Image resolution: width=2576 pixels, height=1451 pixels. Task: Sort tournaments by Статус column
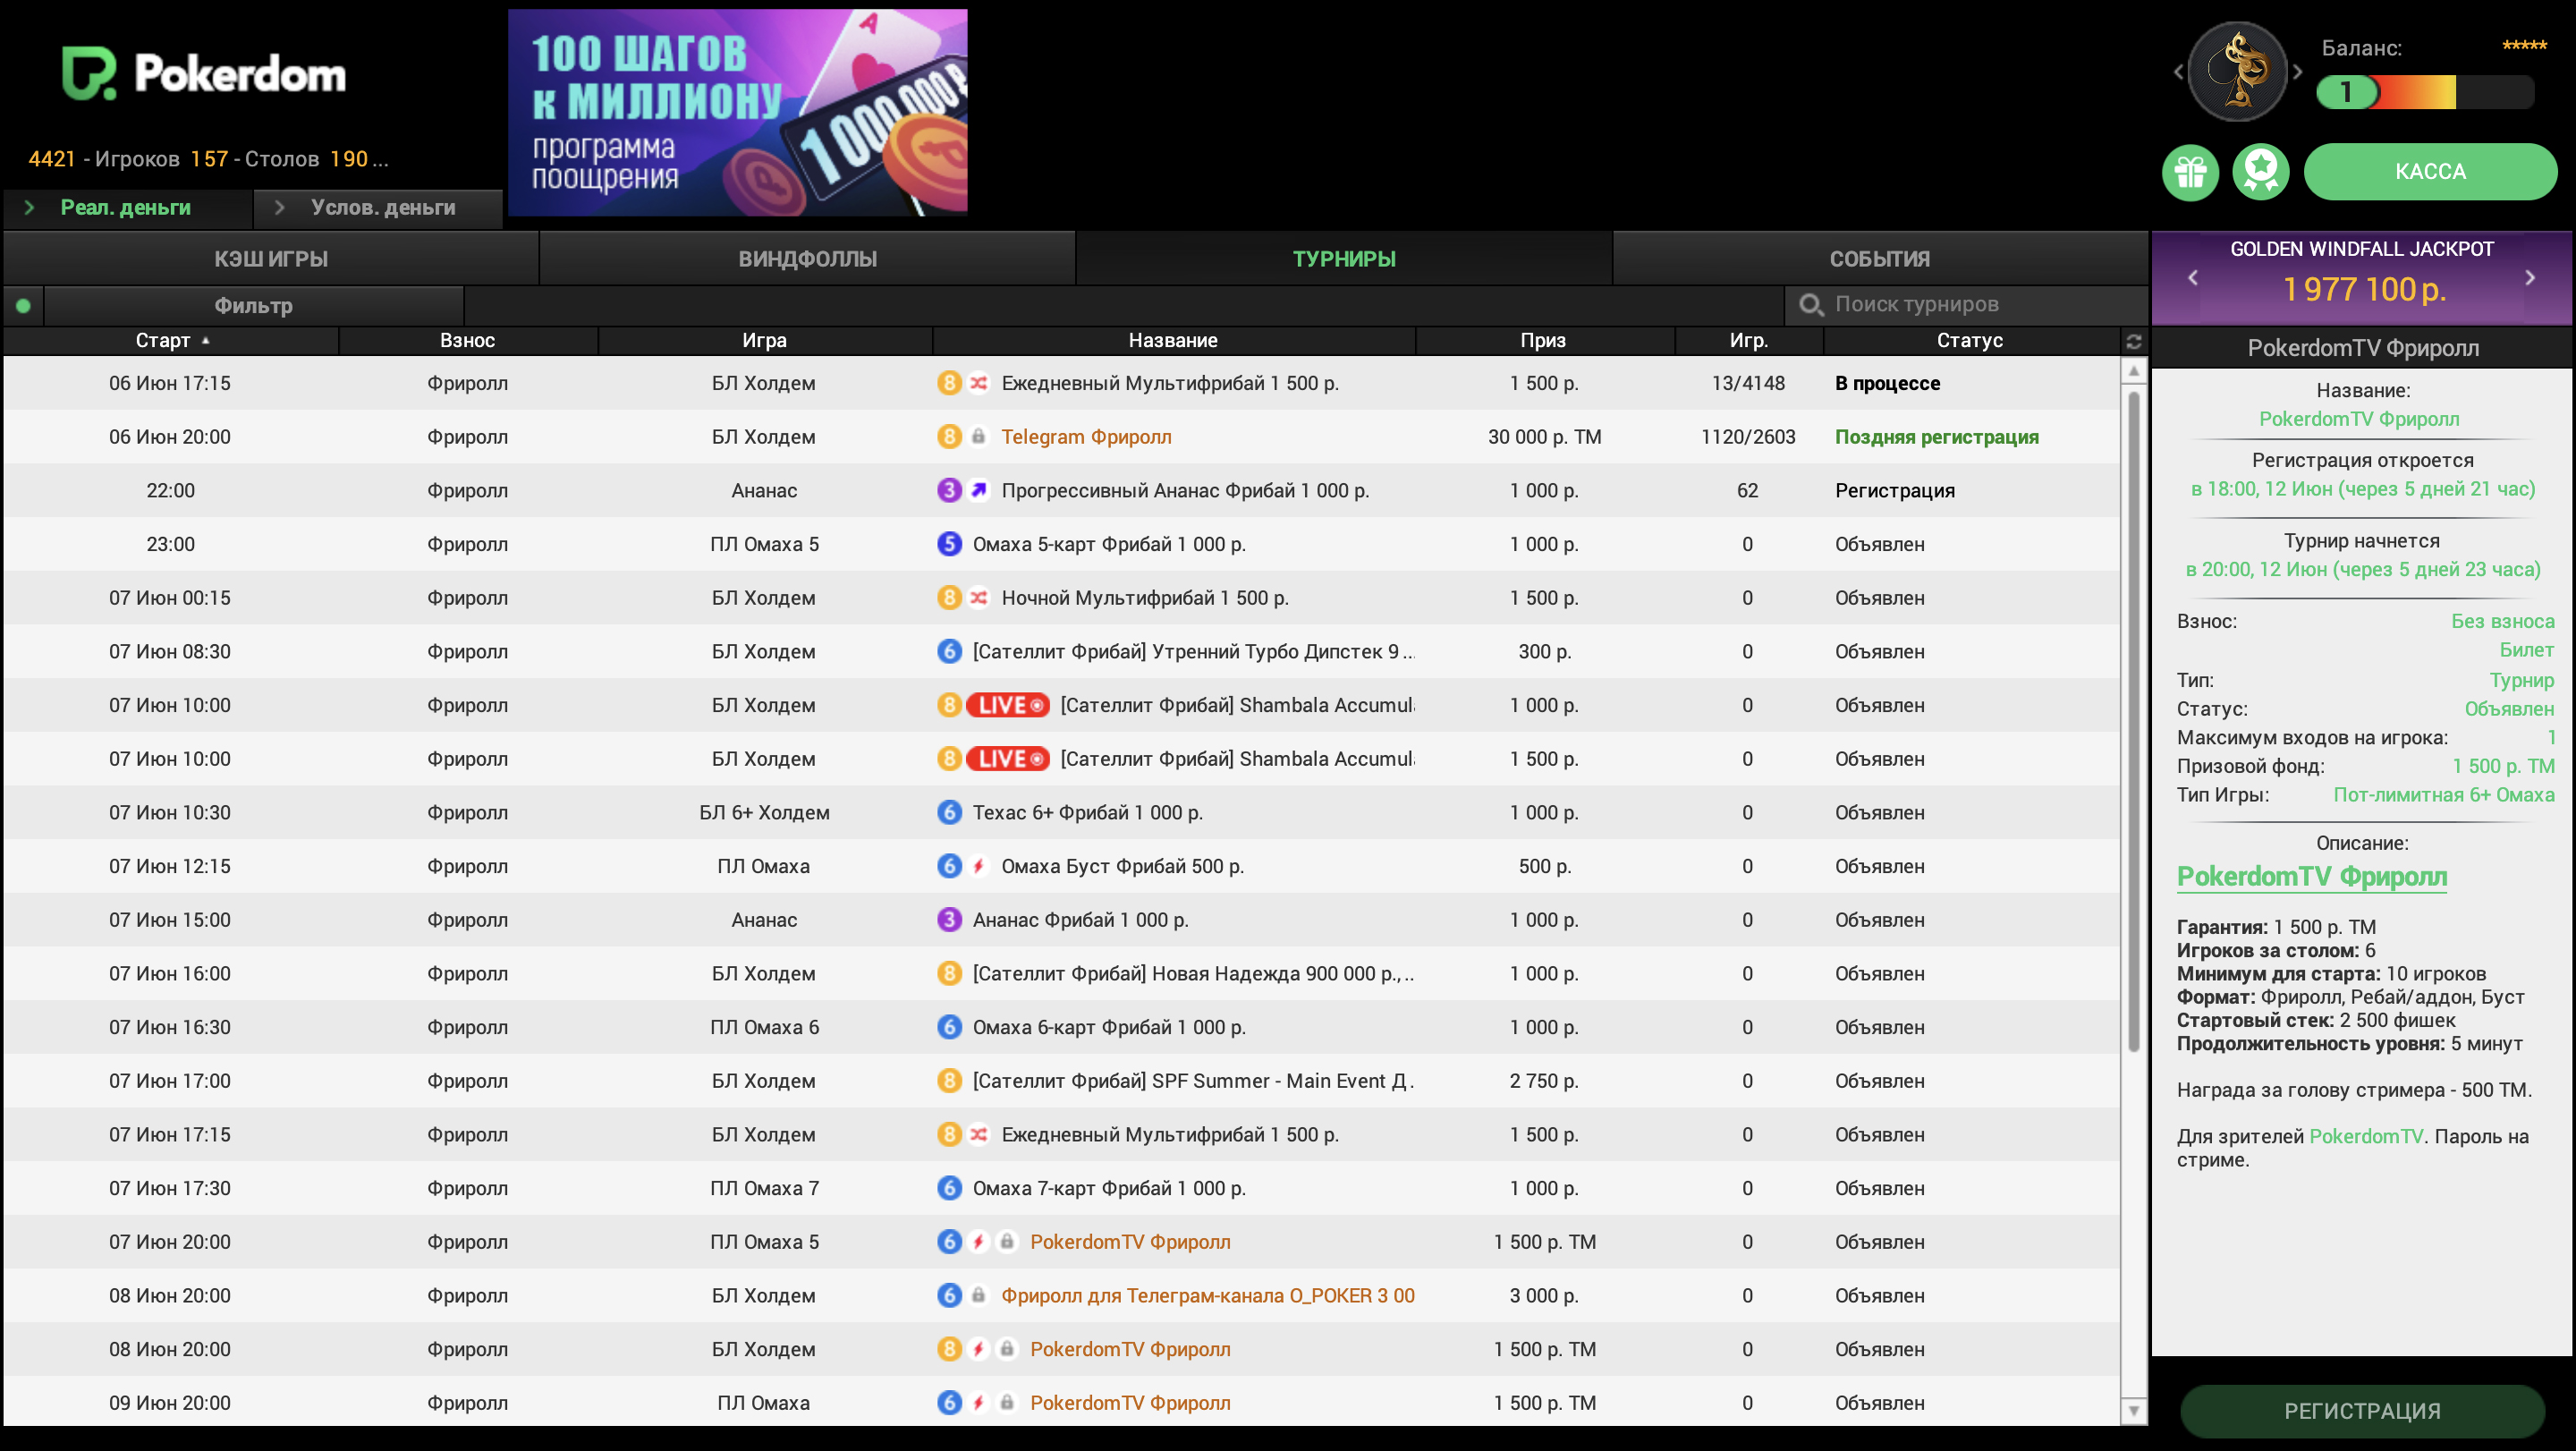point(1970,341)
